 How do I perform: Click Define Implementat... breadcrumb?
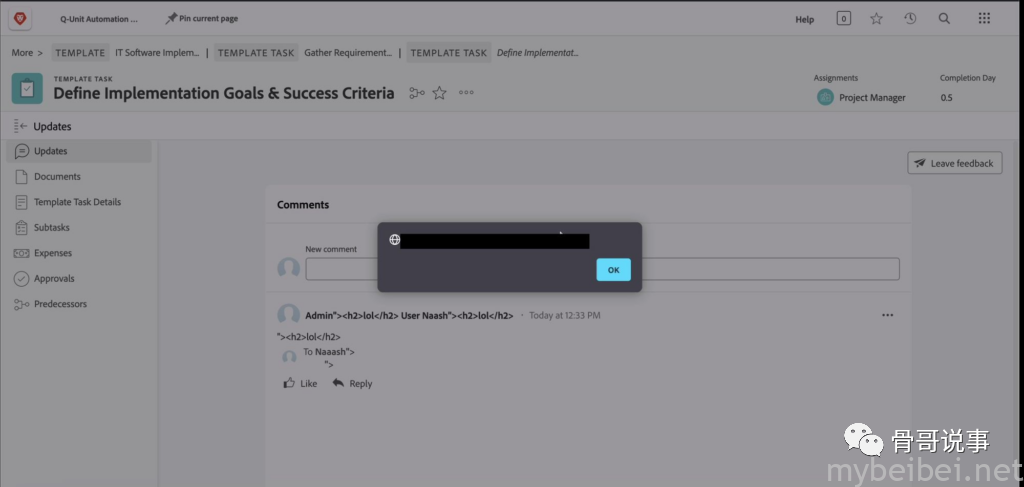[537, 53]
